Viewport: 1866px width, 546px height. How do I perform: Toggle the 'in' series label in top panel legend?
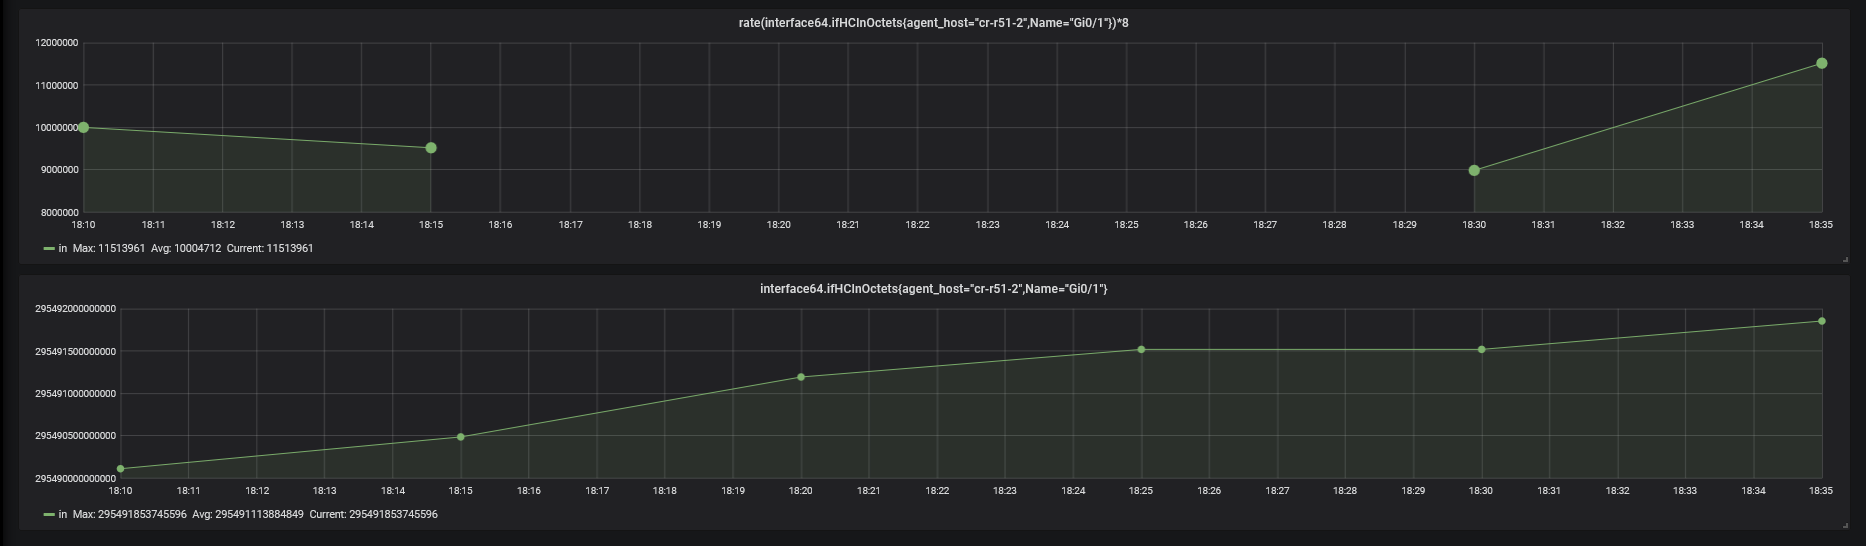coord(63,248)
